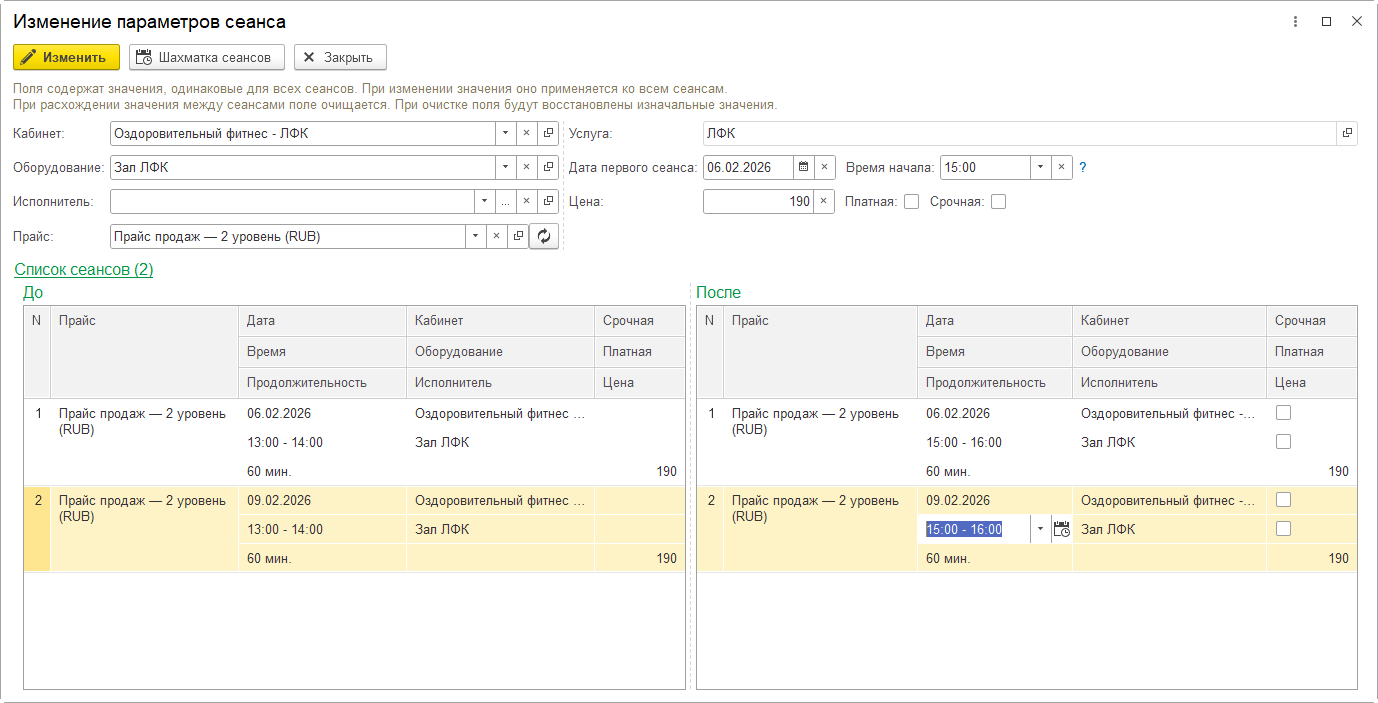
Task: Open the calendar picker for Дата первого сеанса
Action: [x=802, y=168]
